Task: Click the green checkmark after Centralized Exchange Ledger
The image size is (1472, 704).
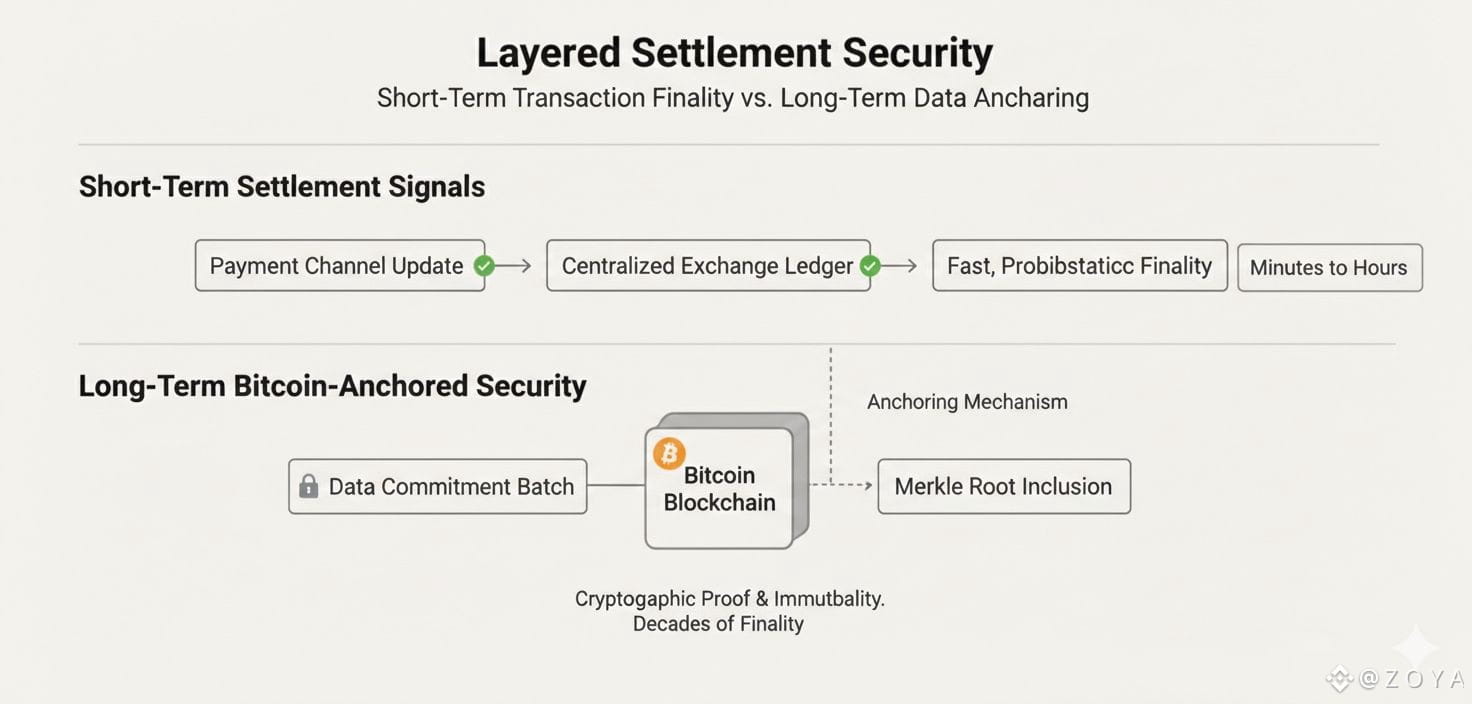Action: pos(870,266)
